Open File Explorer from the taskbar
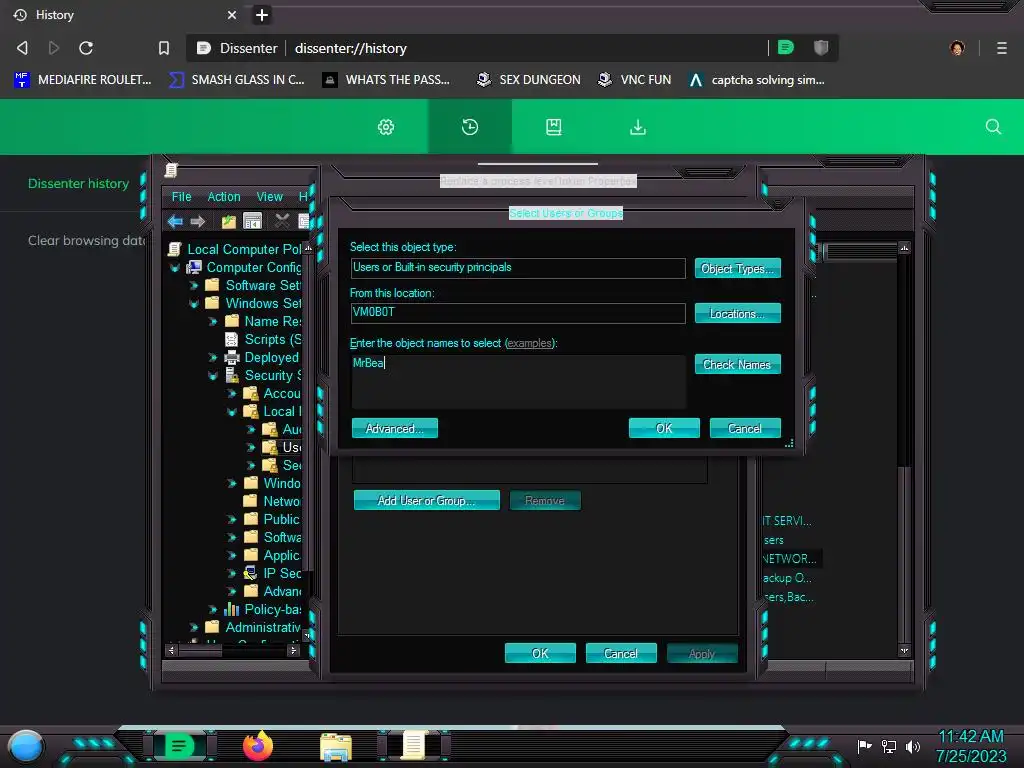This screenshot has width=1024, height=768. (336, 747)
